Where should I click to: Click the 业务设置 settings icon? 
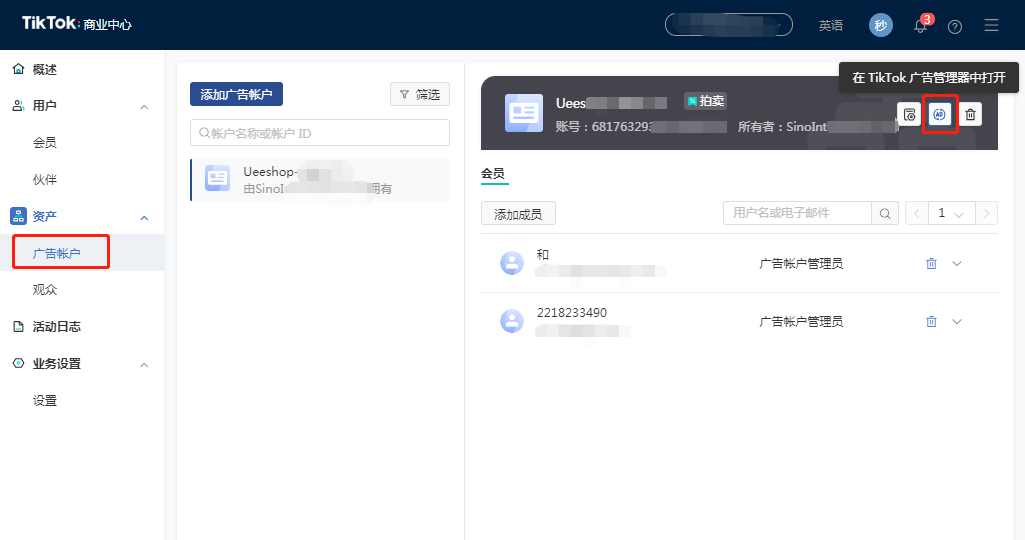18,363
